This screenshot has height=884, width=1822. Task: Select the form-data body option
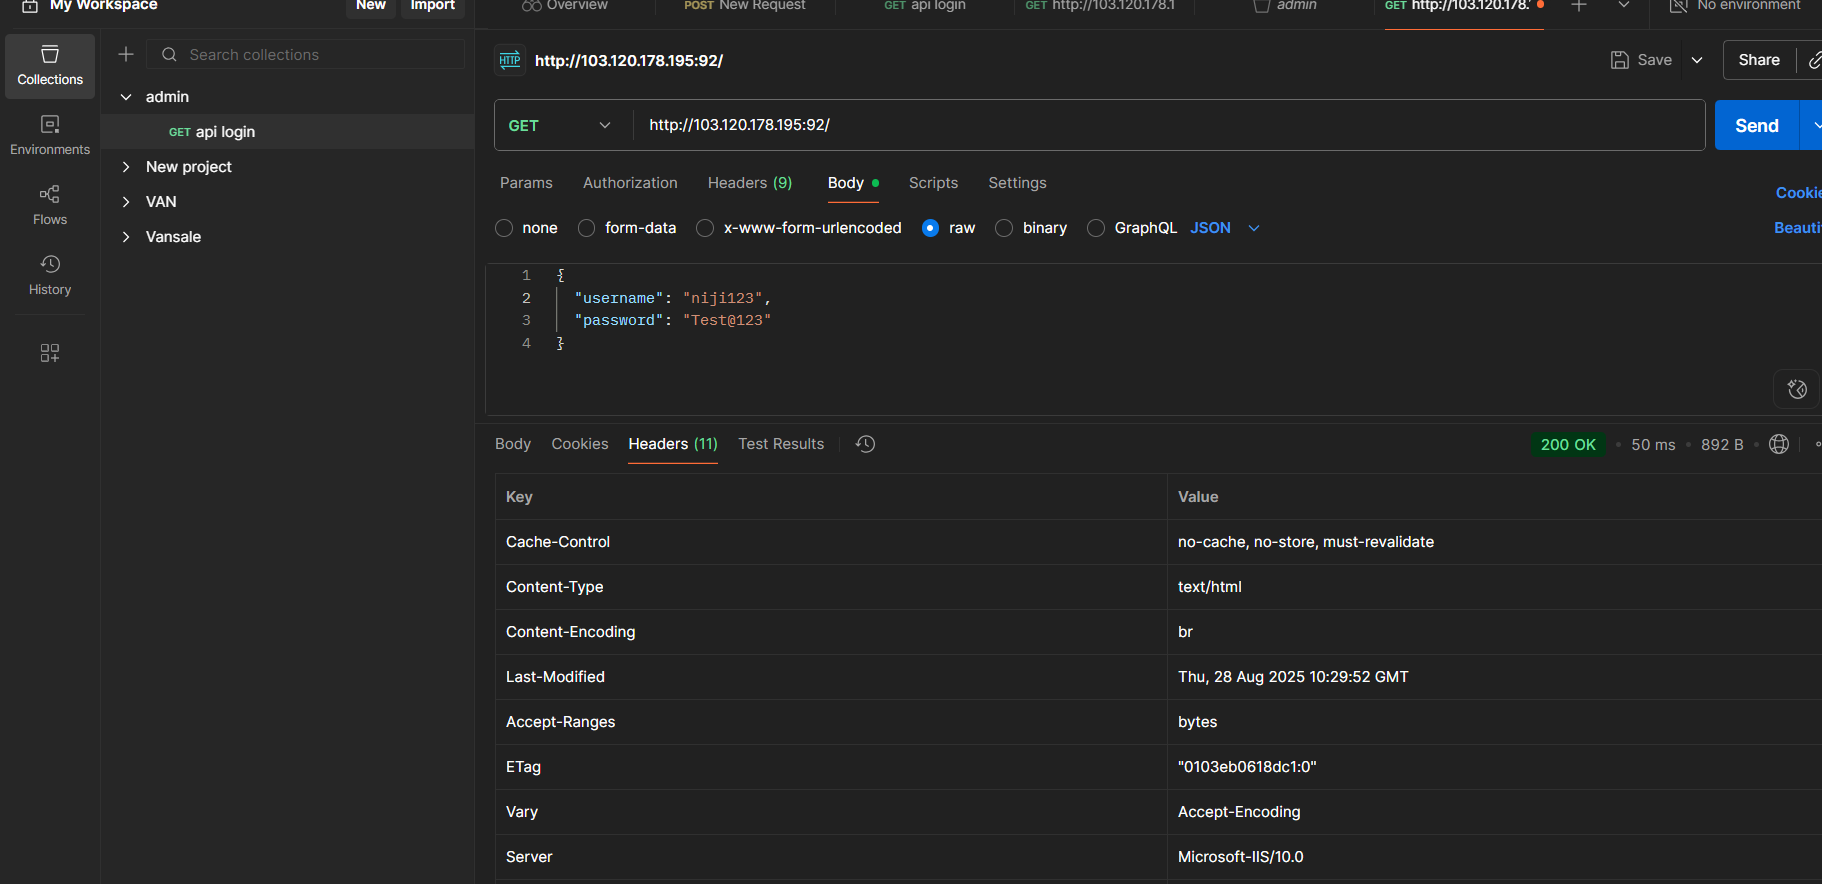pos(587,228)
